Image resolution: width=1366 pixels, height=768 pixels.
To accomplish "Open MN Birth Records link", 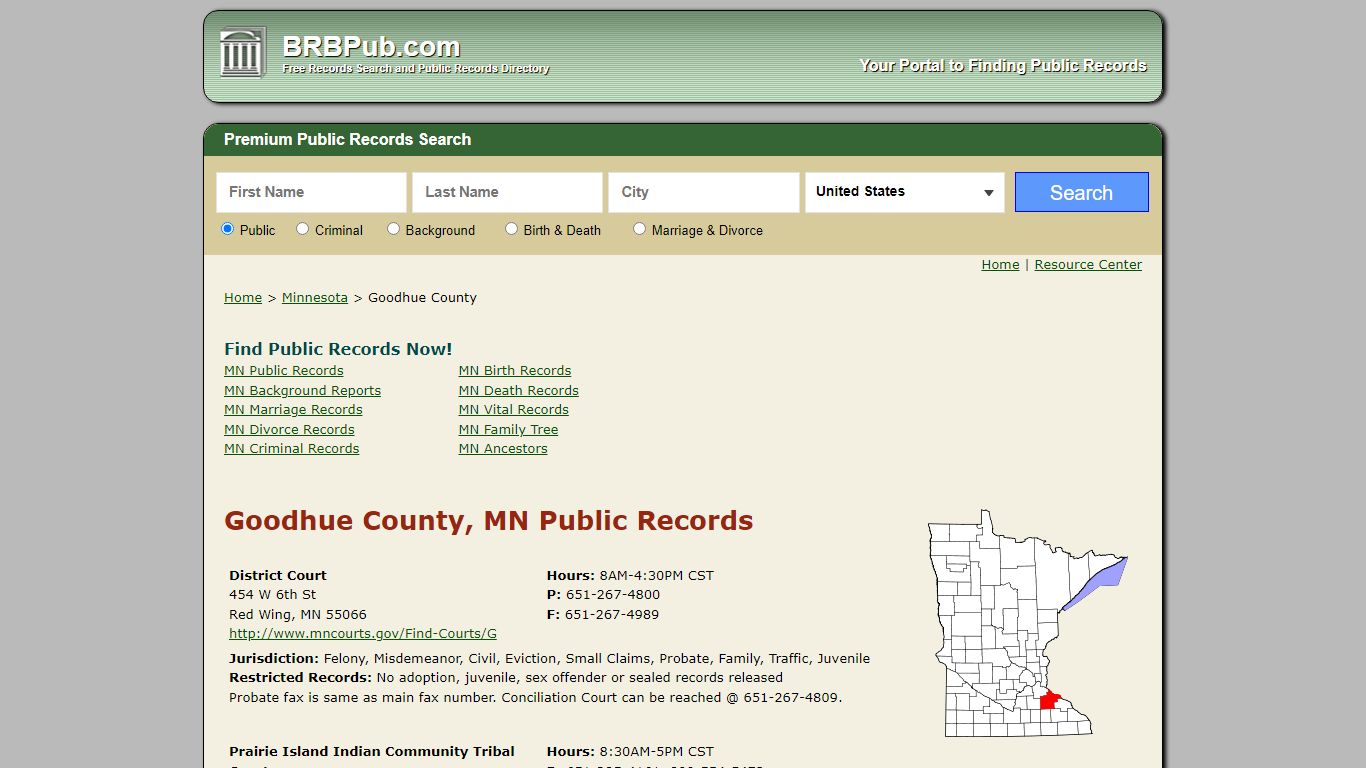I will [515, 371].
